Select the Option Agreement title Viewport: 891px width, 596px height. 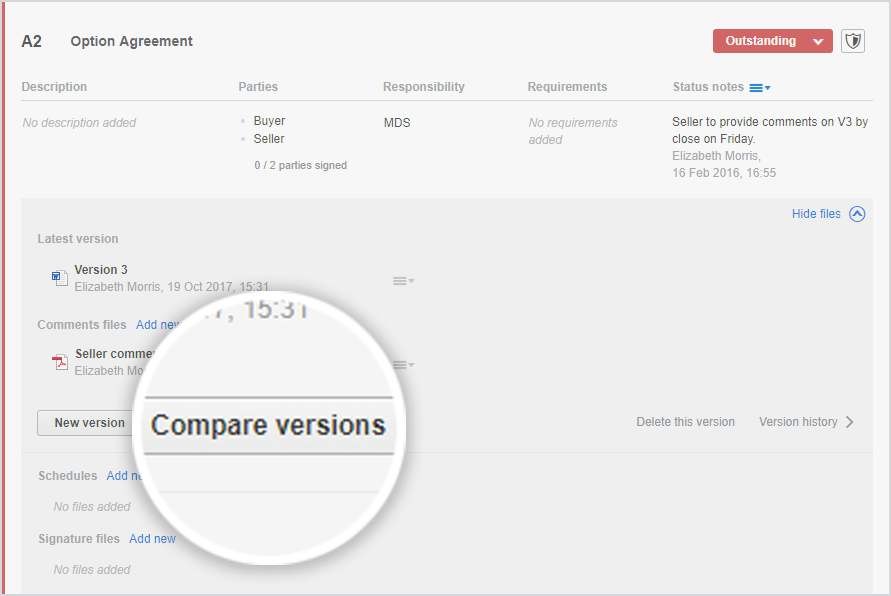[x=131, y=42]
